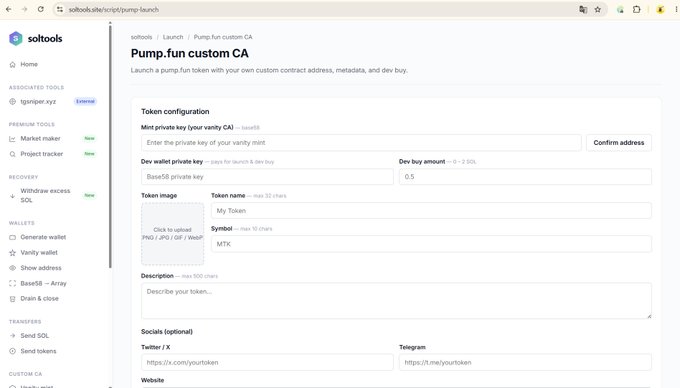Click the Send tokens icon

13,351
